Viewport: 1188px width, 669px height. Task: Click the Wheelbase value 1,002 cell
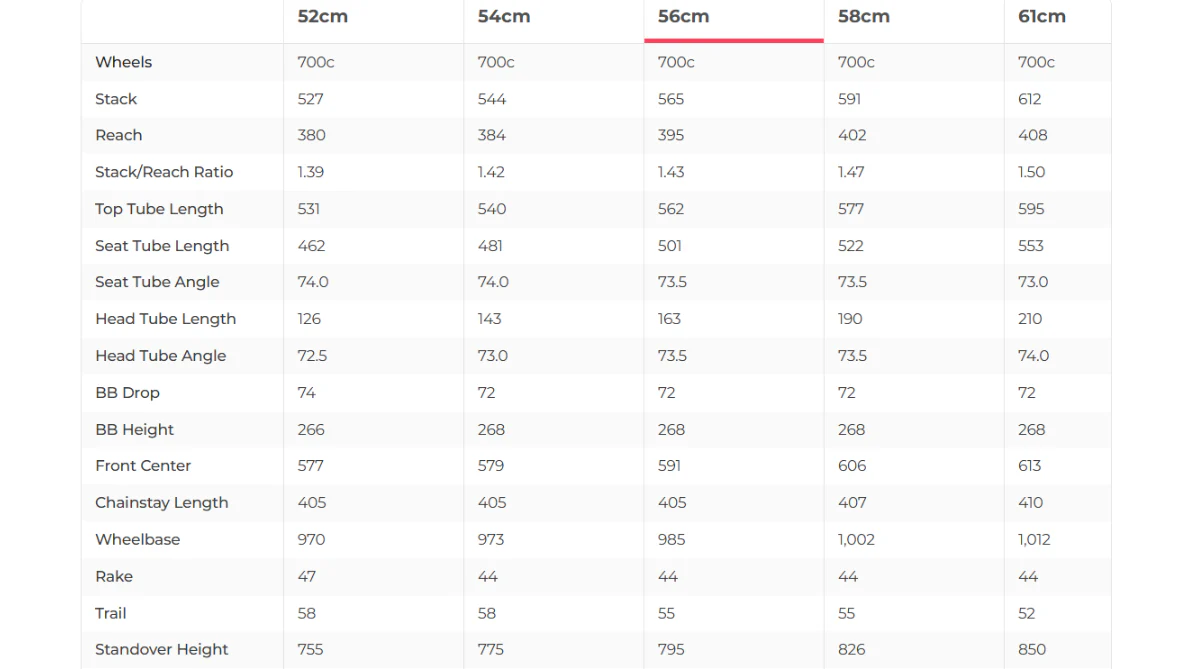coord(856,540)
